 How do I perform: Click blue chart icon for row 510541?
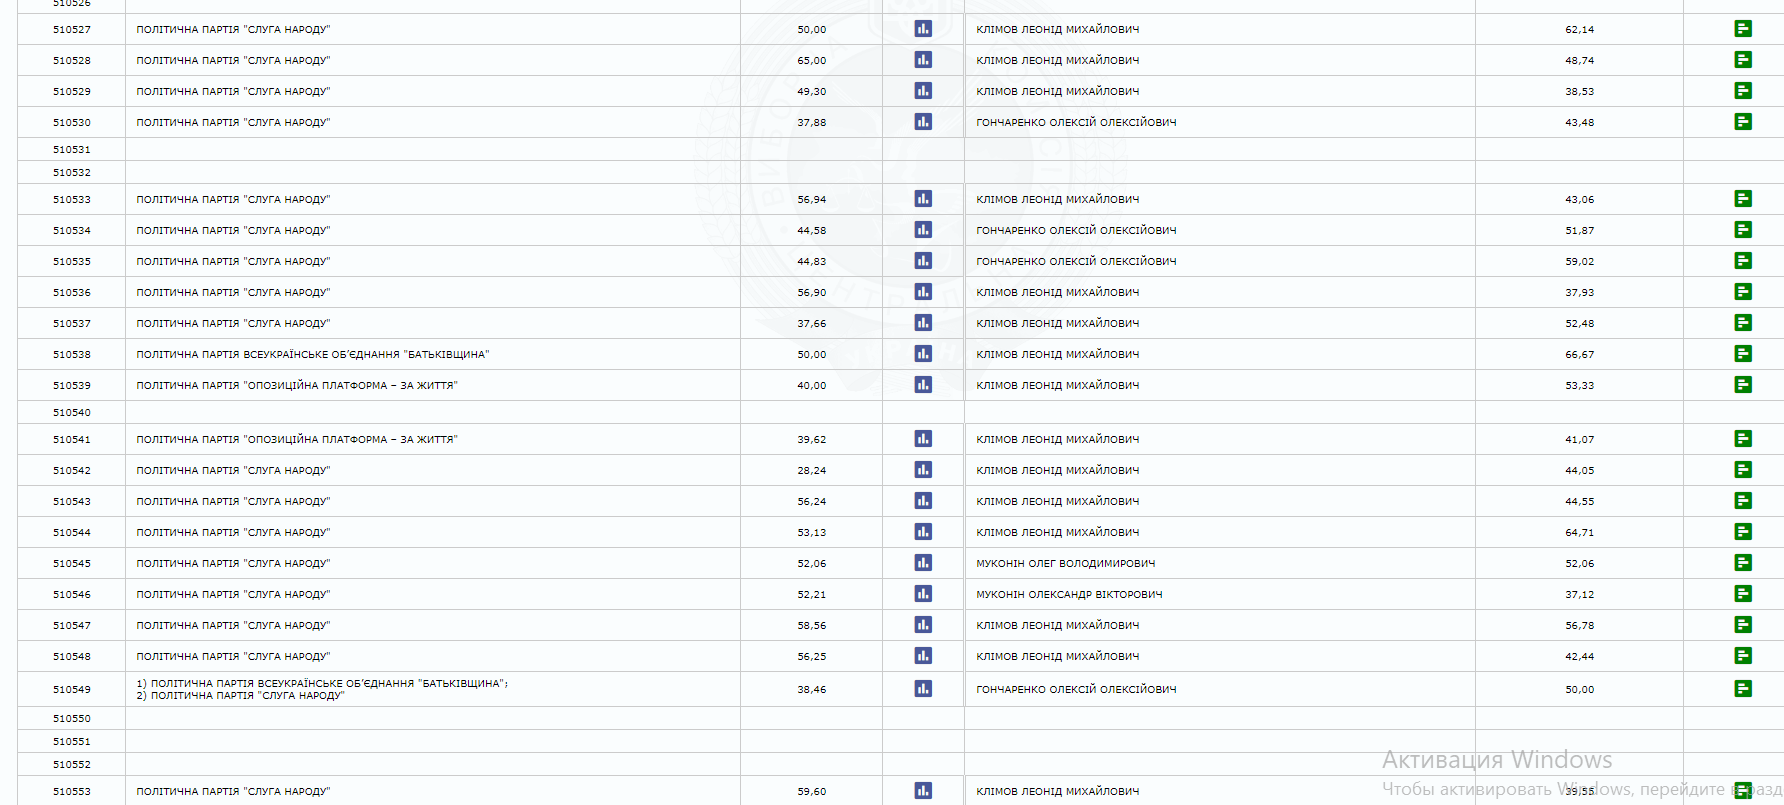(x=923, y=439)
